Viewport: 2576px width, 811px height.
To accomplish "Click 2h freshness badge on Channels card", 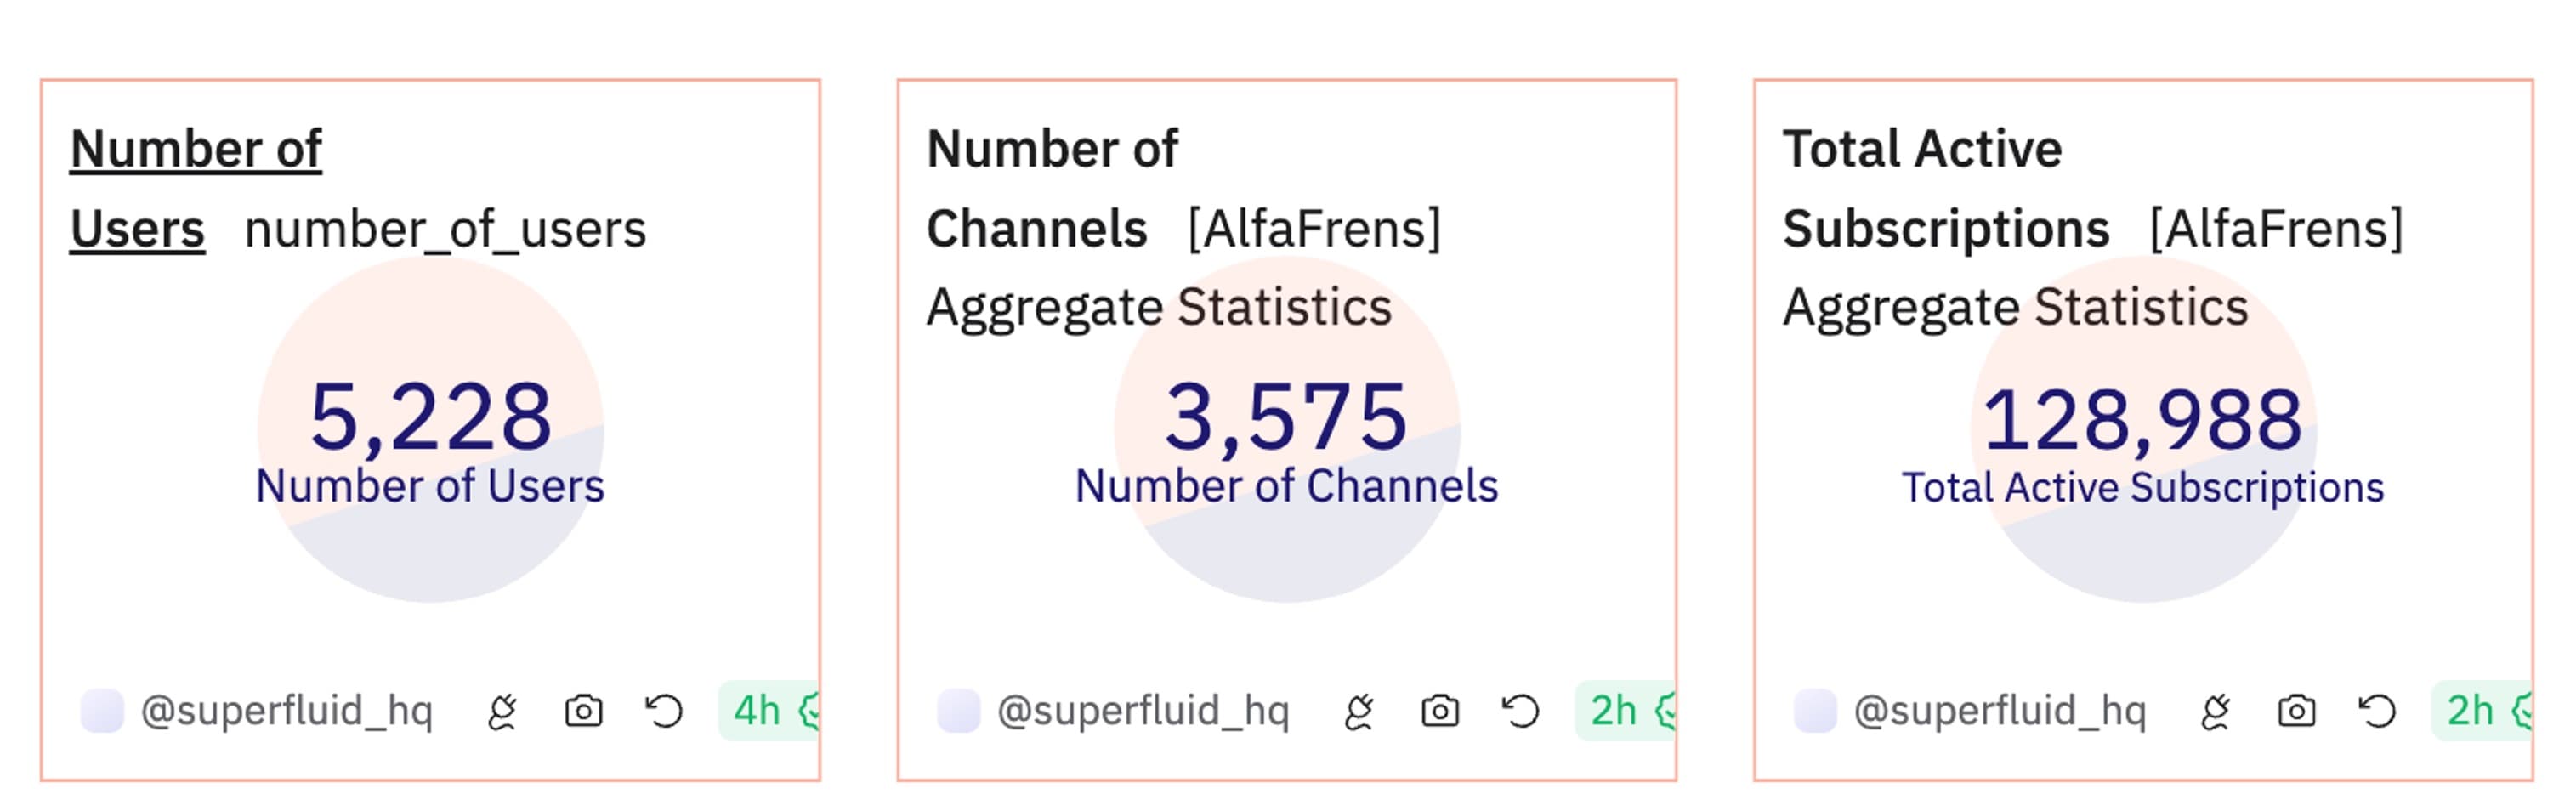I will pos(1625,711).
